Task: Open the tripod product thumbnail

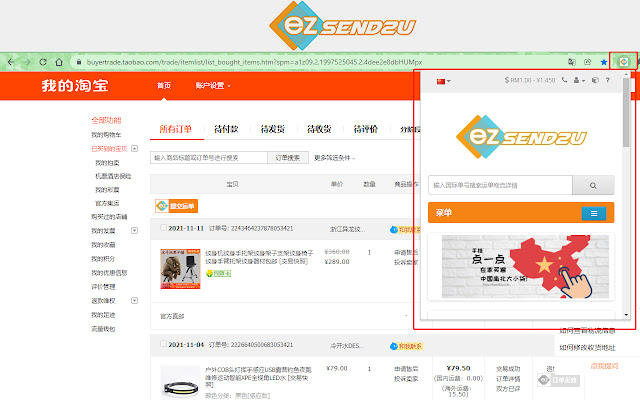Action: [180, 269]
